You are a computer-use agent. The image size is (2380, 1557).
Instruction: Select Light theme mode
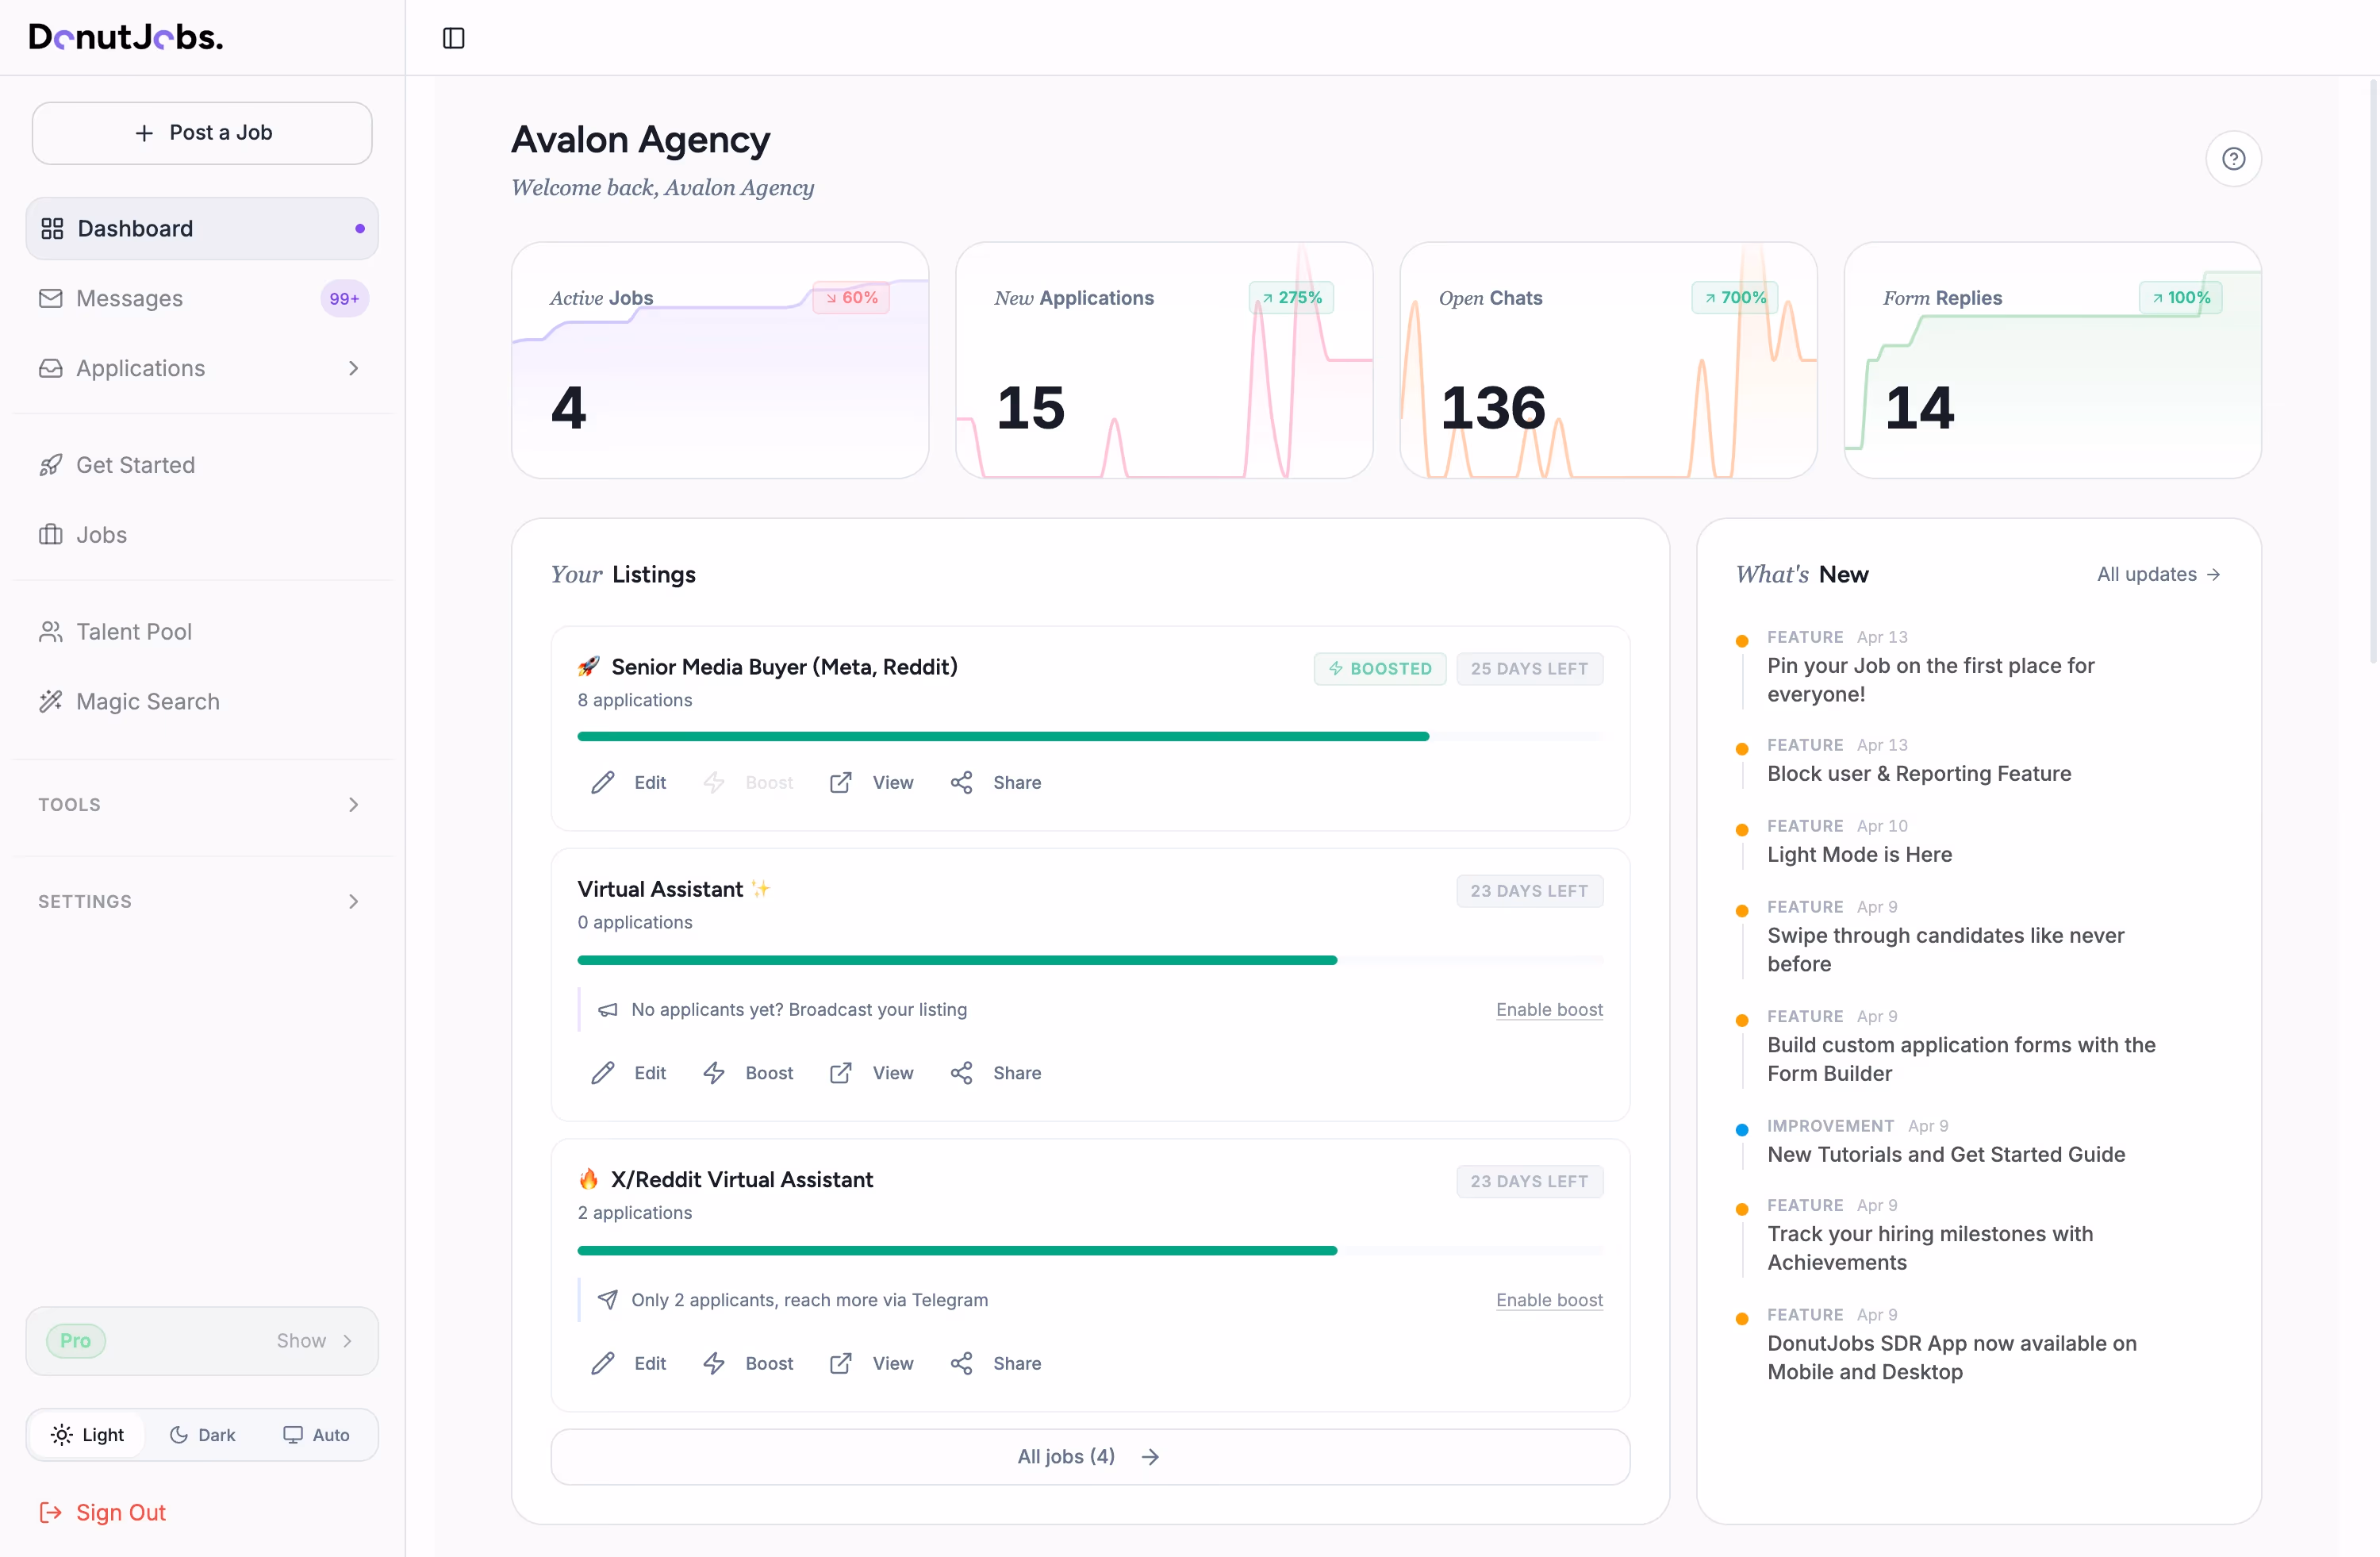tap(87, 1435)
